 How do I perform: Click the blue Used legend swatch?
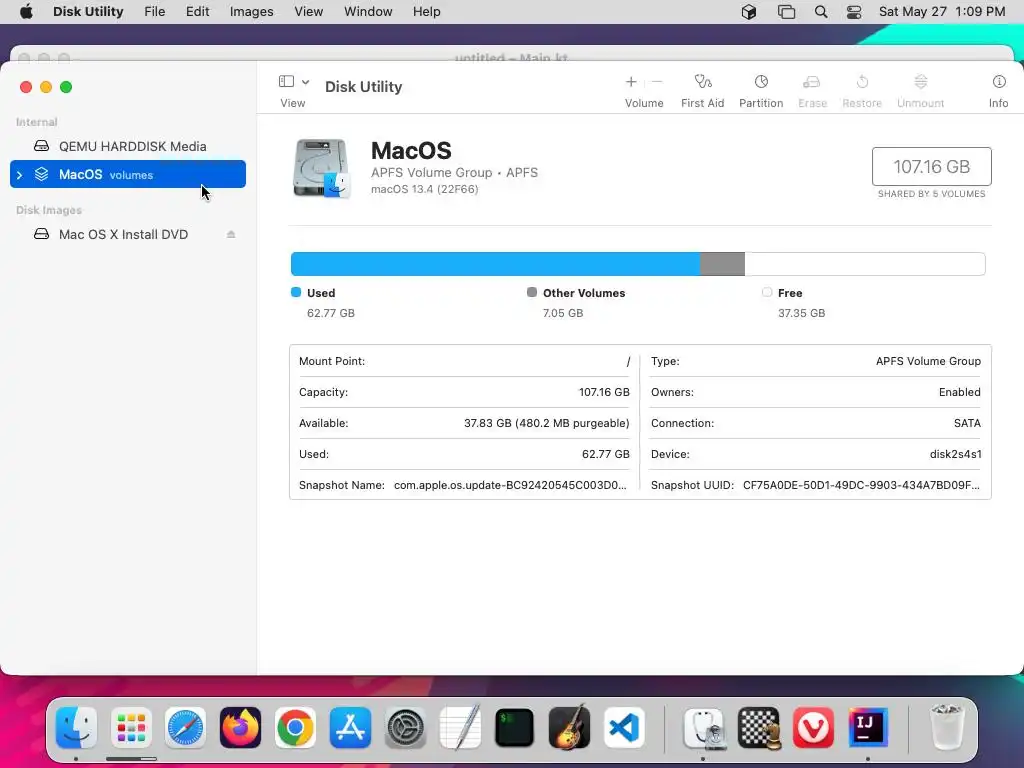tap(296, 292)
